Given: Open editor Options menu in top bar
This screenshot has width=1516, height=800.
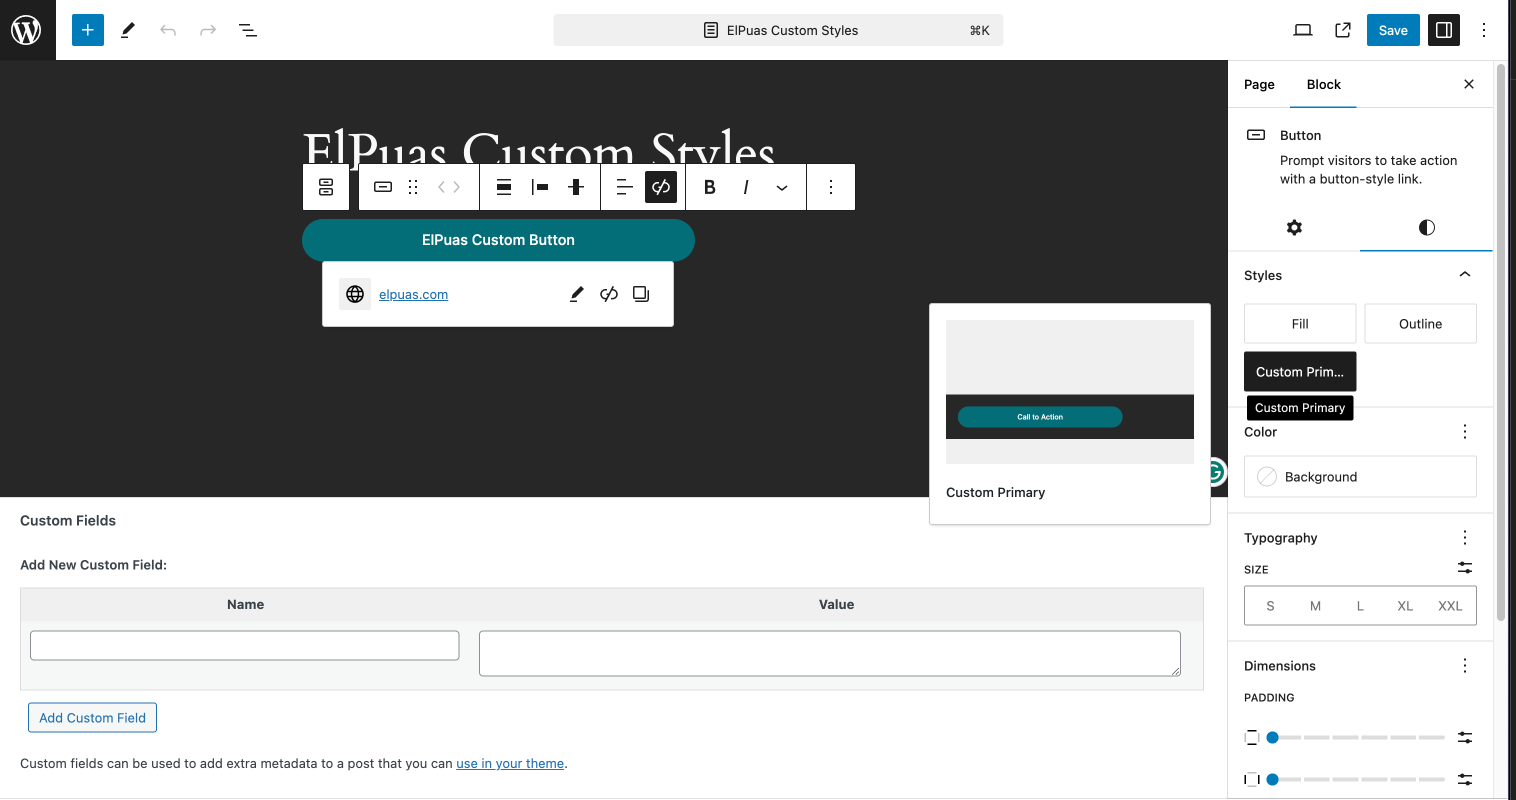Looking at the screenshot, I should coord(1484,30).
